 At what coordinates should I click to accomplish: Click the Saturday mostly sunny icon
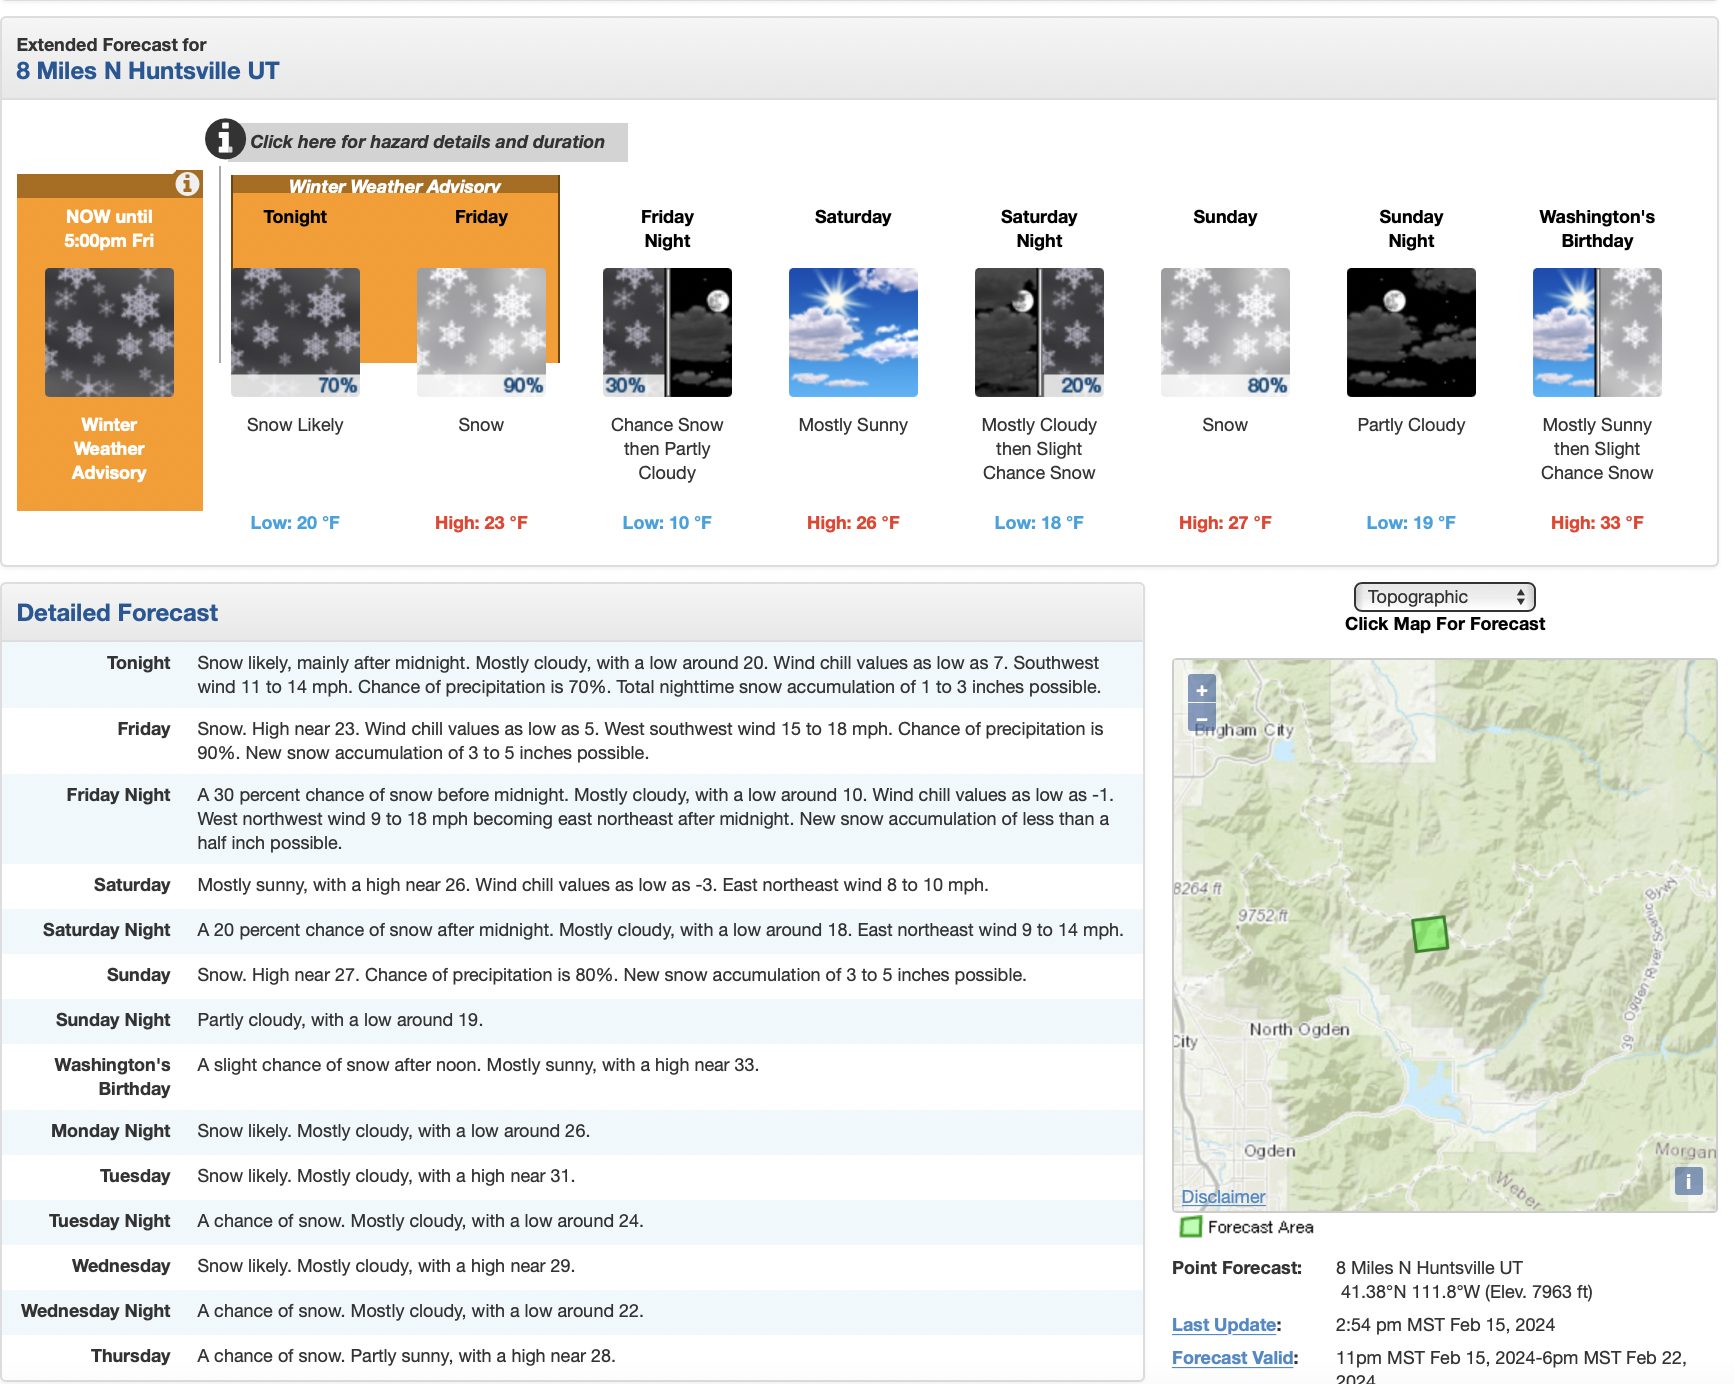pos(853,332)
